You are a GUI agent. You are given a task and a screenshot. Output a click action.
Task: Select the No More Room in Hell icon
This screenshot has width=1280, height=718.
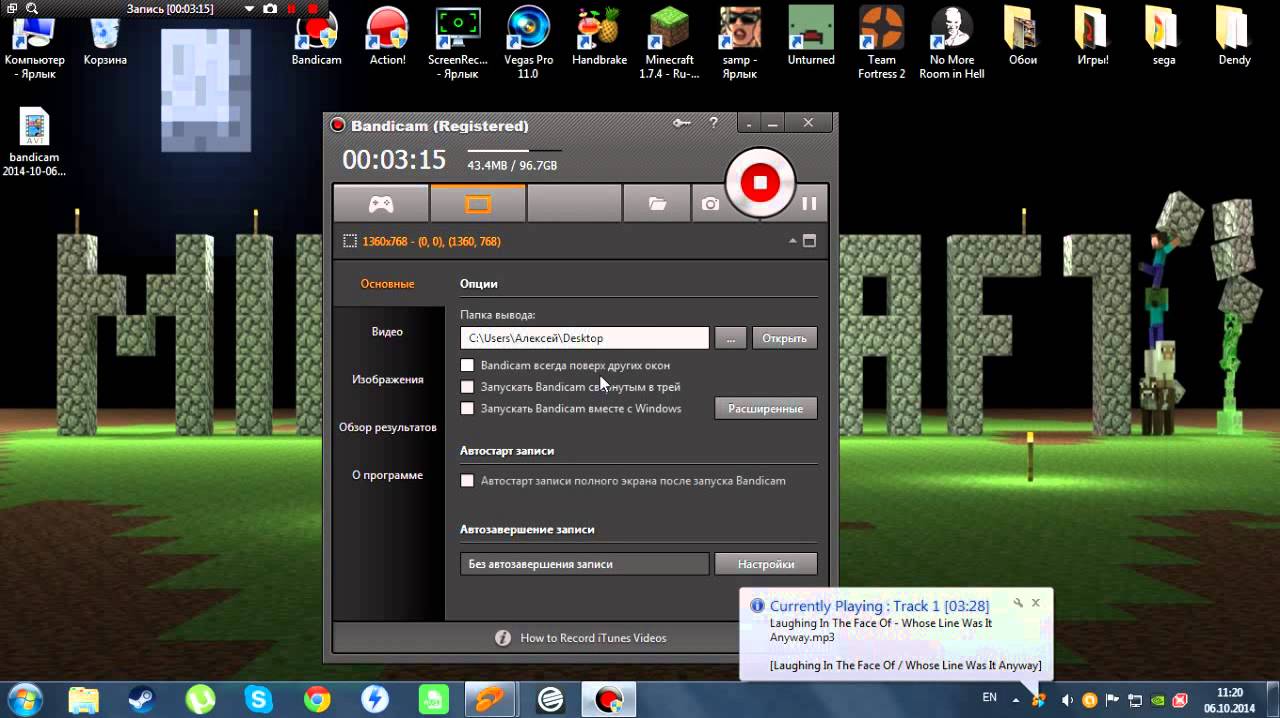pos(952,44)
